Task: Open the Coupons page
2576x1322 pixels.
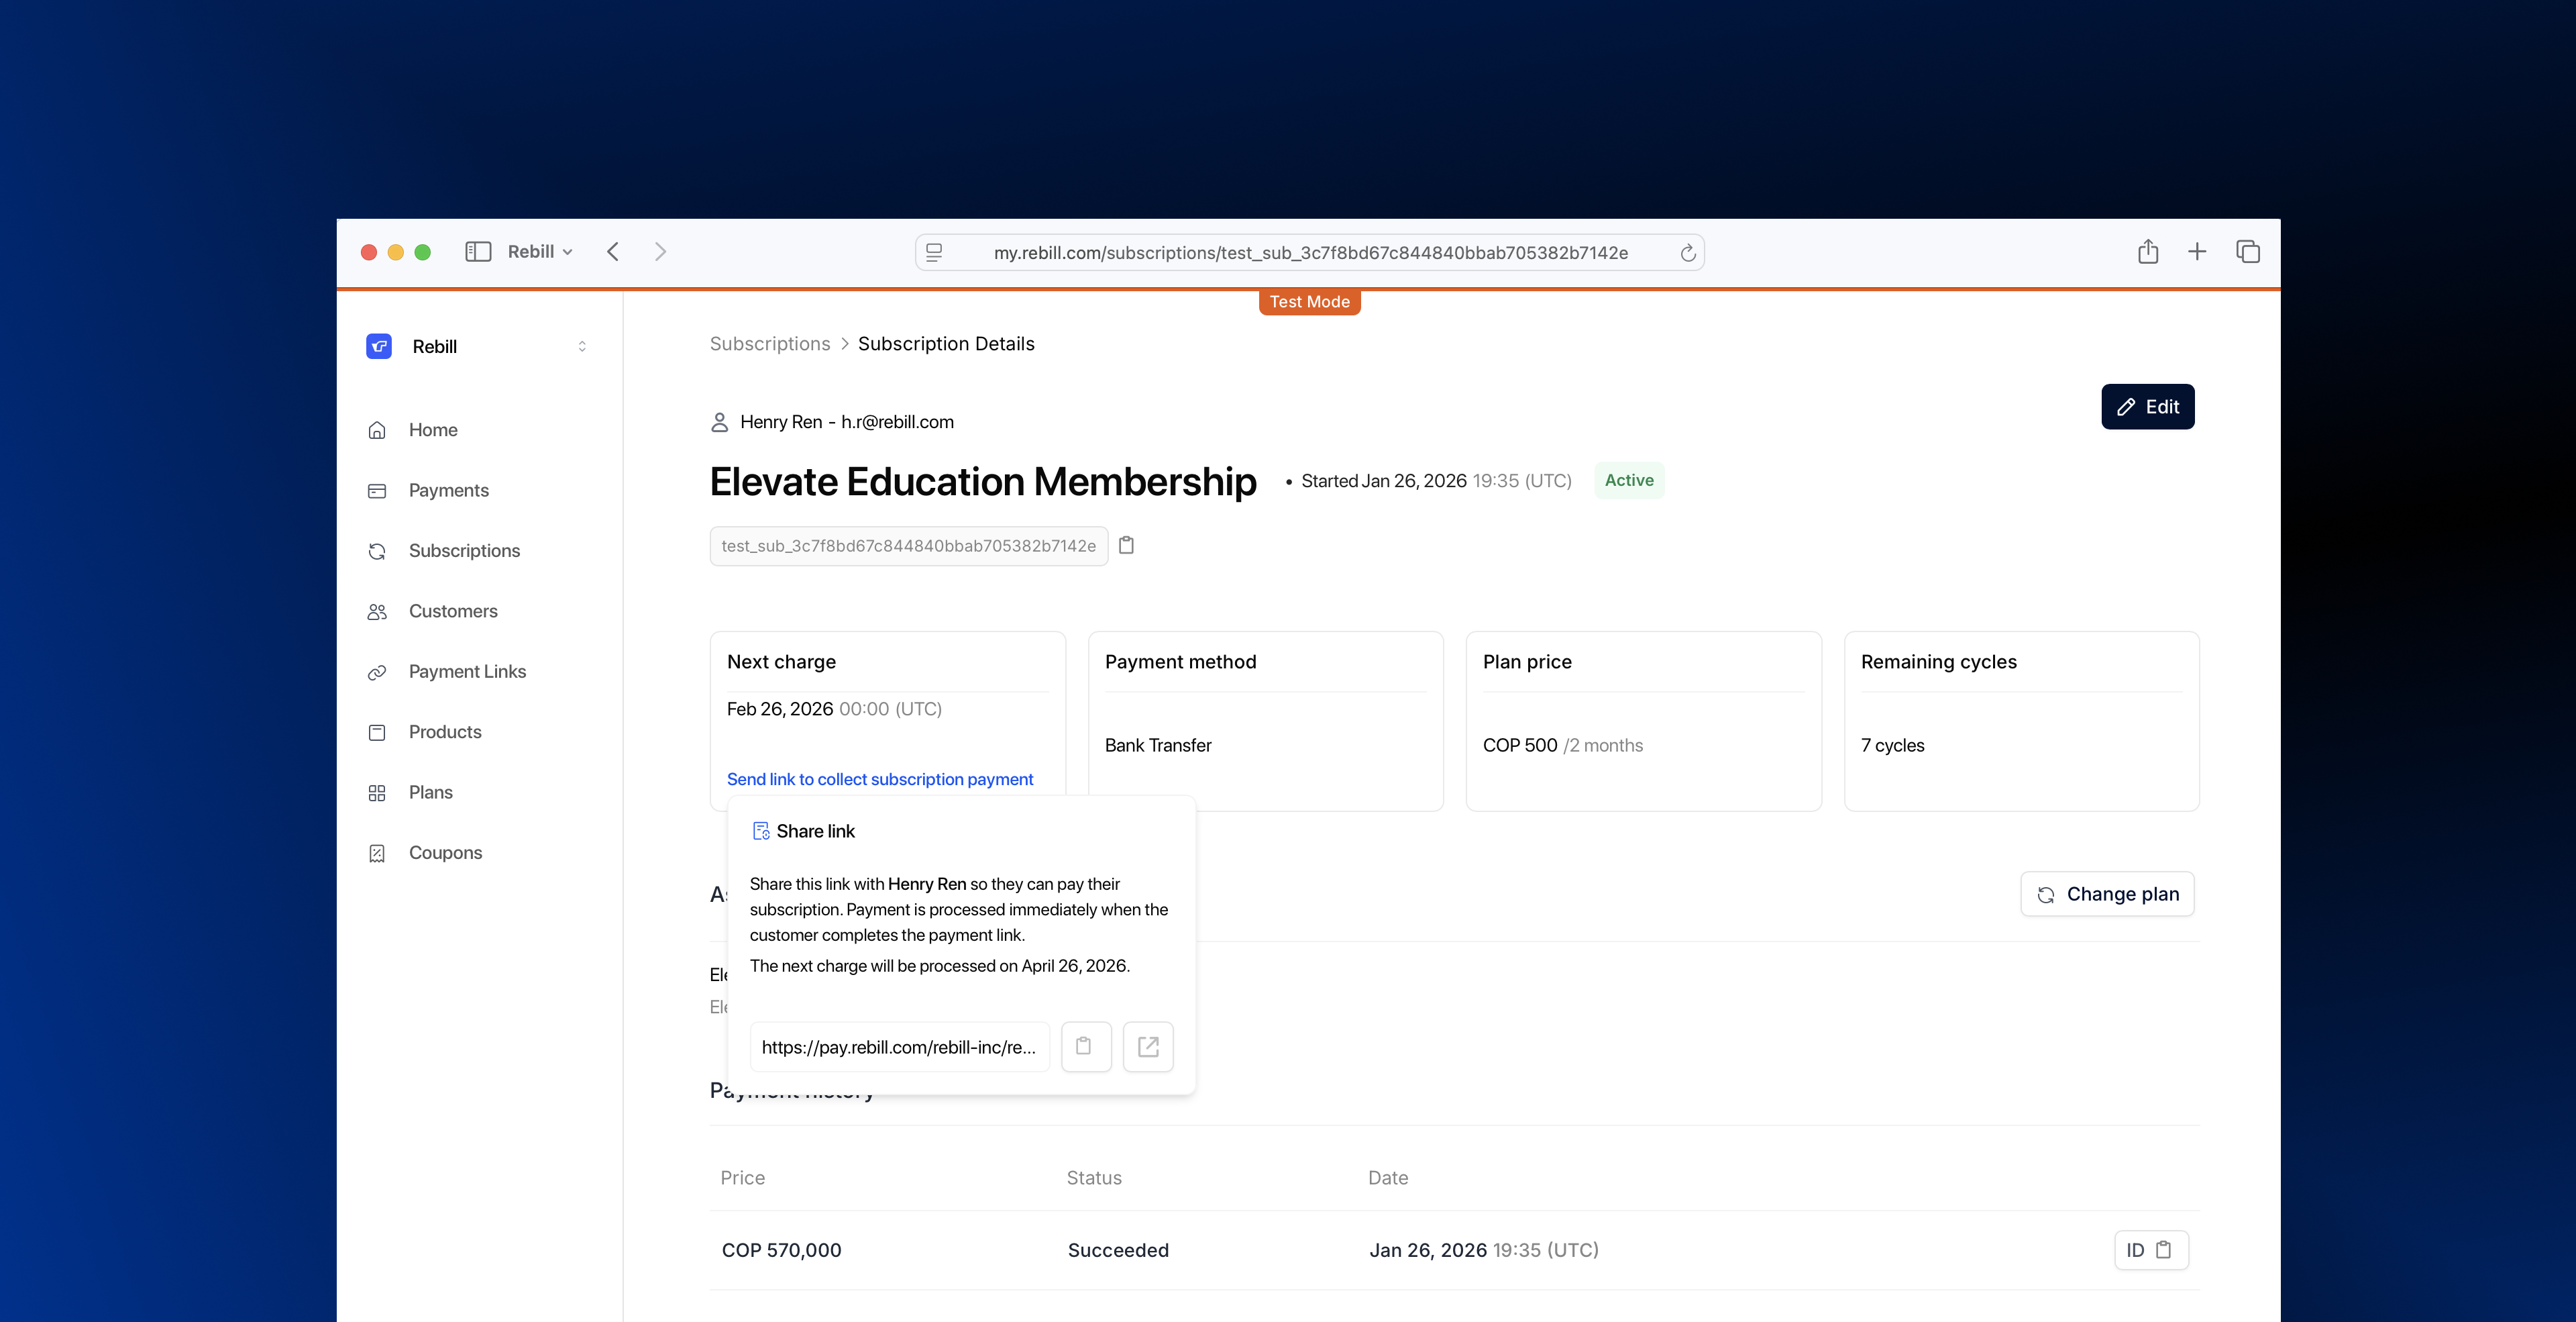Action: 445,853
